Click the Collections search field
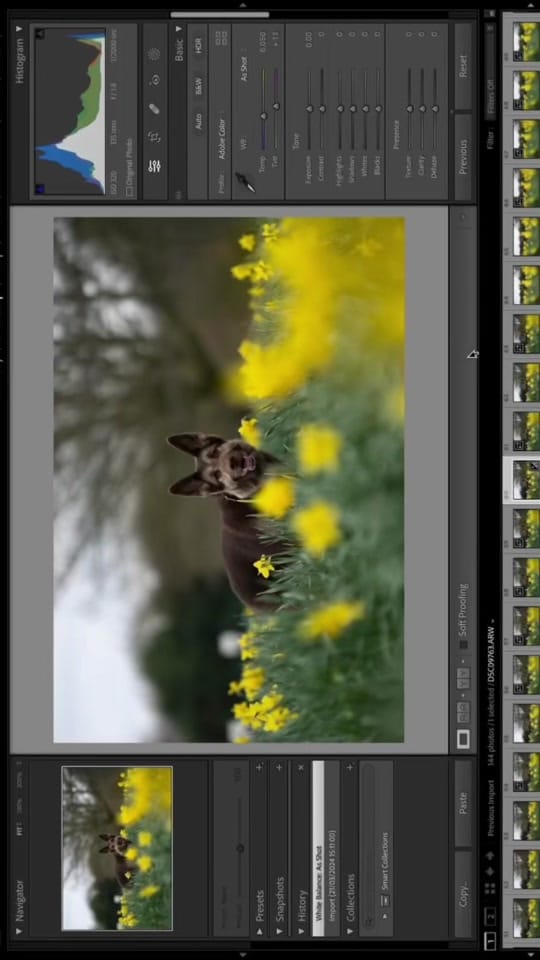540x960 pixels. 368,848
